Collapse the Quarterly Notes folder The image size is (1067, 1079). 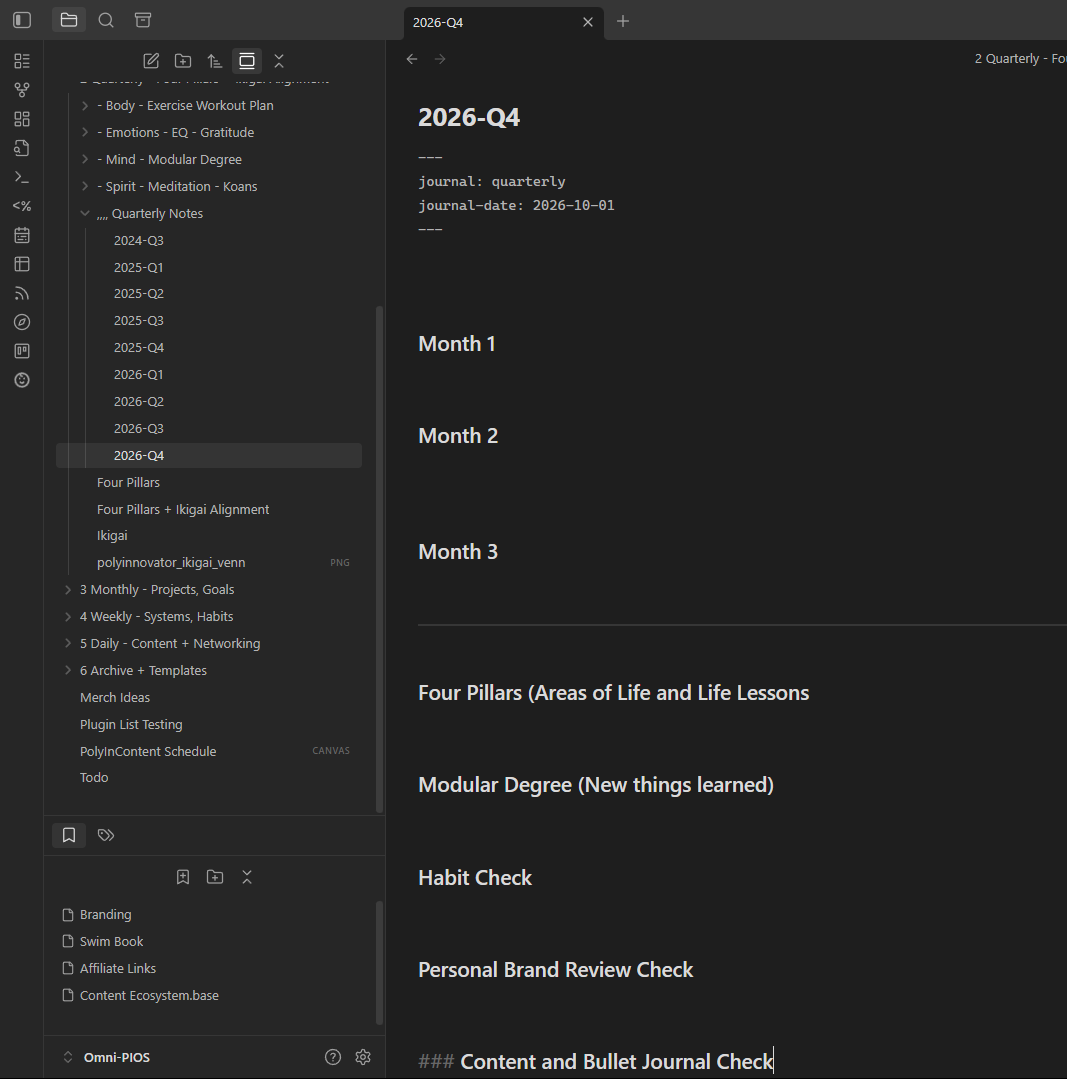tap(85, 214)
